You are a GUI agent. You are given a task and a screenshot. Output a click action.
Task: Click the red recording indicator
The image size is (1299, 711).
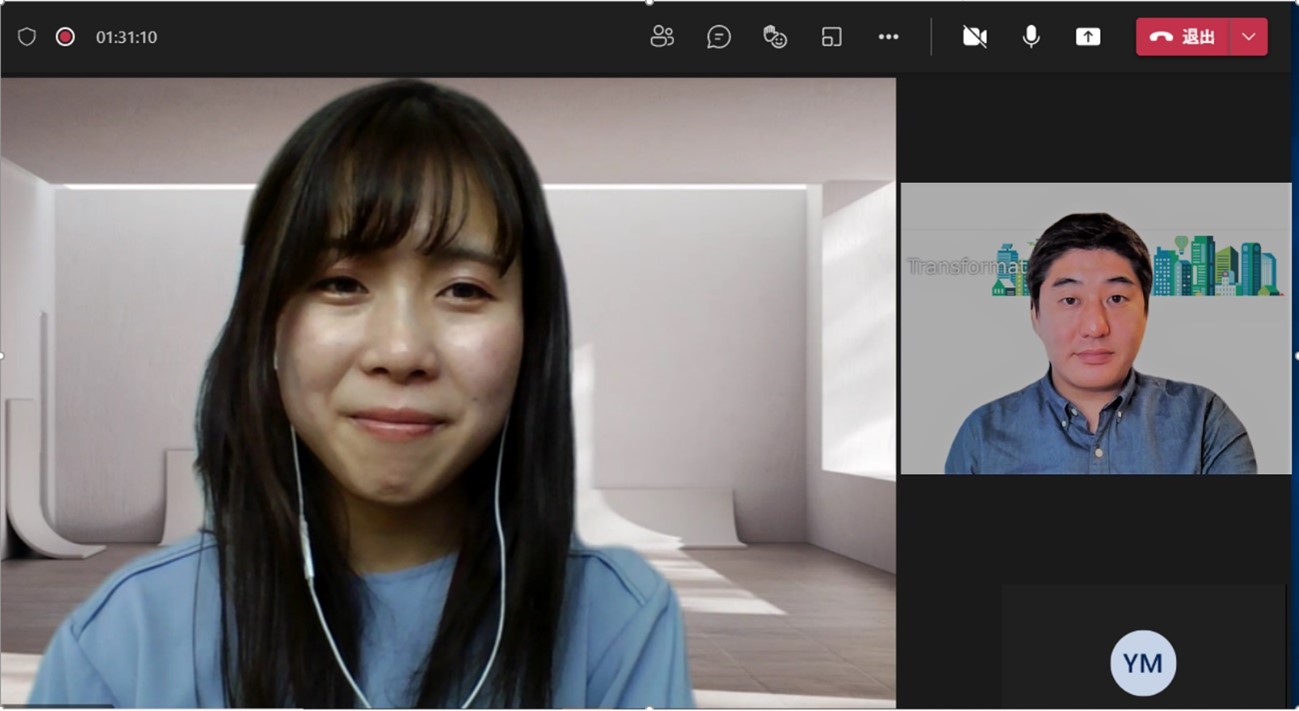(65, 37)
